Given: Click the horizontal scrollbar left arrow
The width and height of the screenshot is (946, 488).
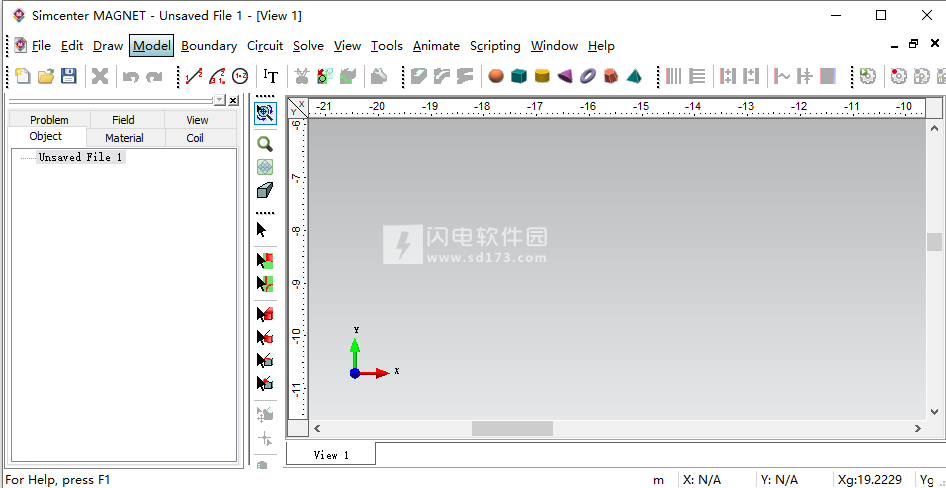Looking at the screenshot, I should 317,428.
